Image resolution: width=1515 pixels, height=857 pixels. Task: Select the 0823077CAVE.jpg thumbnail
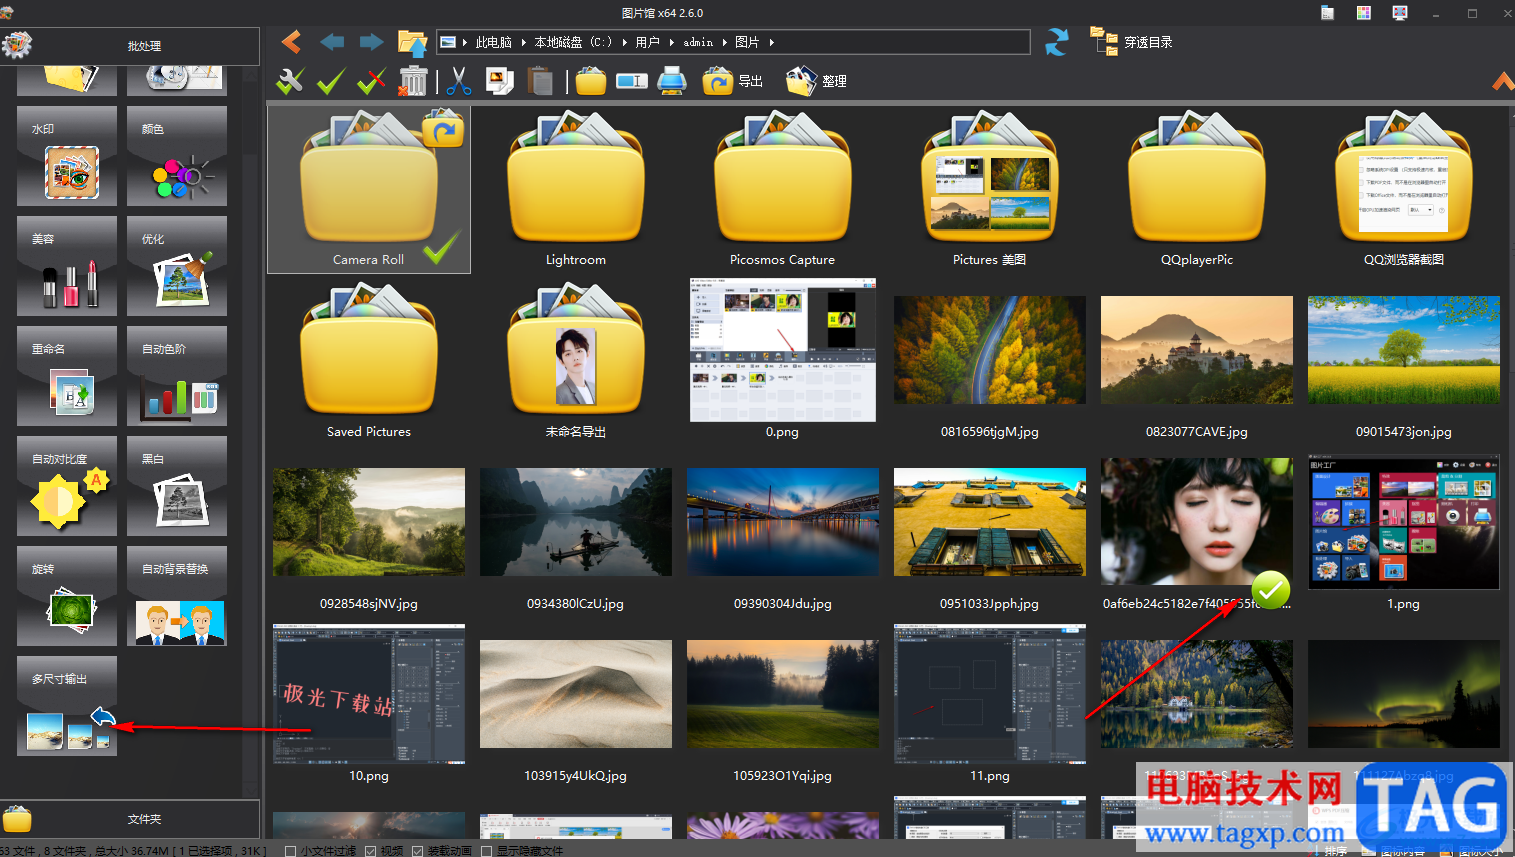pos(1197,350)
